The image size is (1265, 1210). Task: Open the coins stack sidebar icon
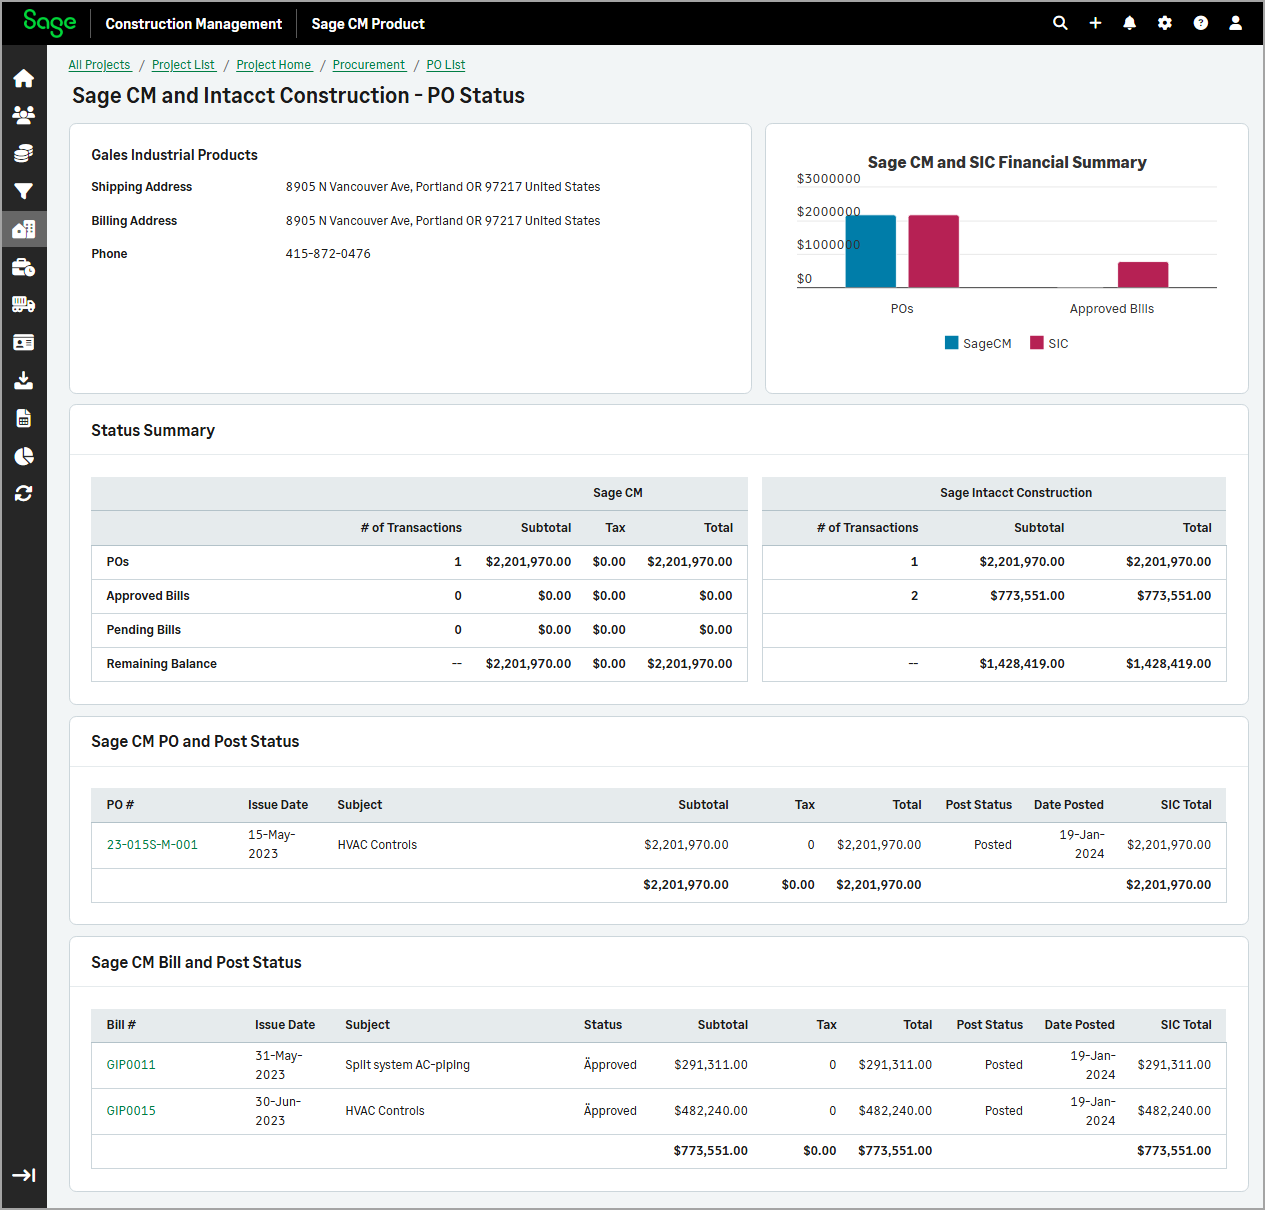[x=24, y=153]
